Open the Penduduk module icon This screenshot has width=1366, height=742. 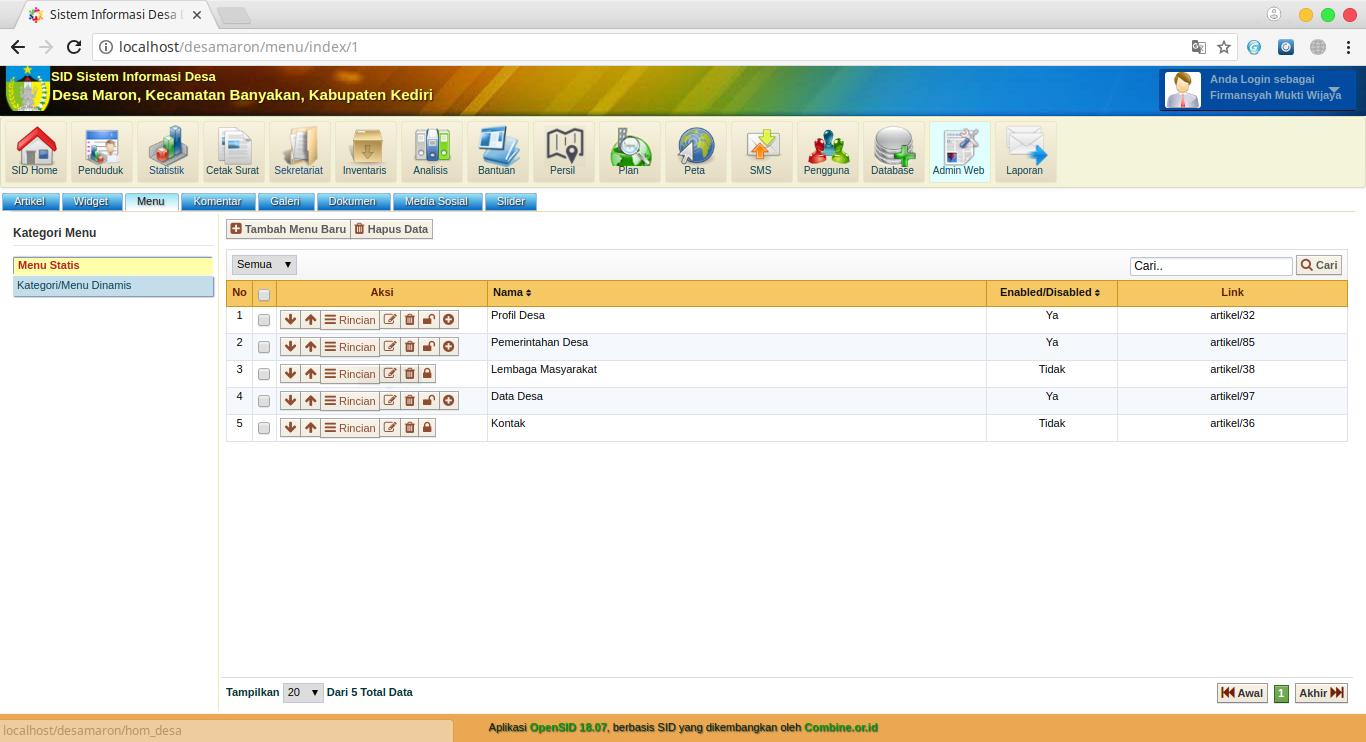point(100,150)
